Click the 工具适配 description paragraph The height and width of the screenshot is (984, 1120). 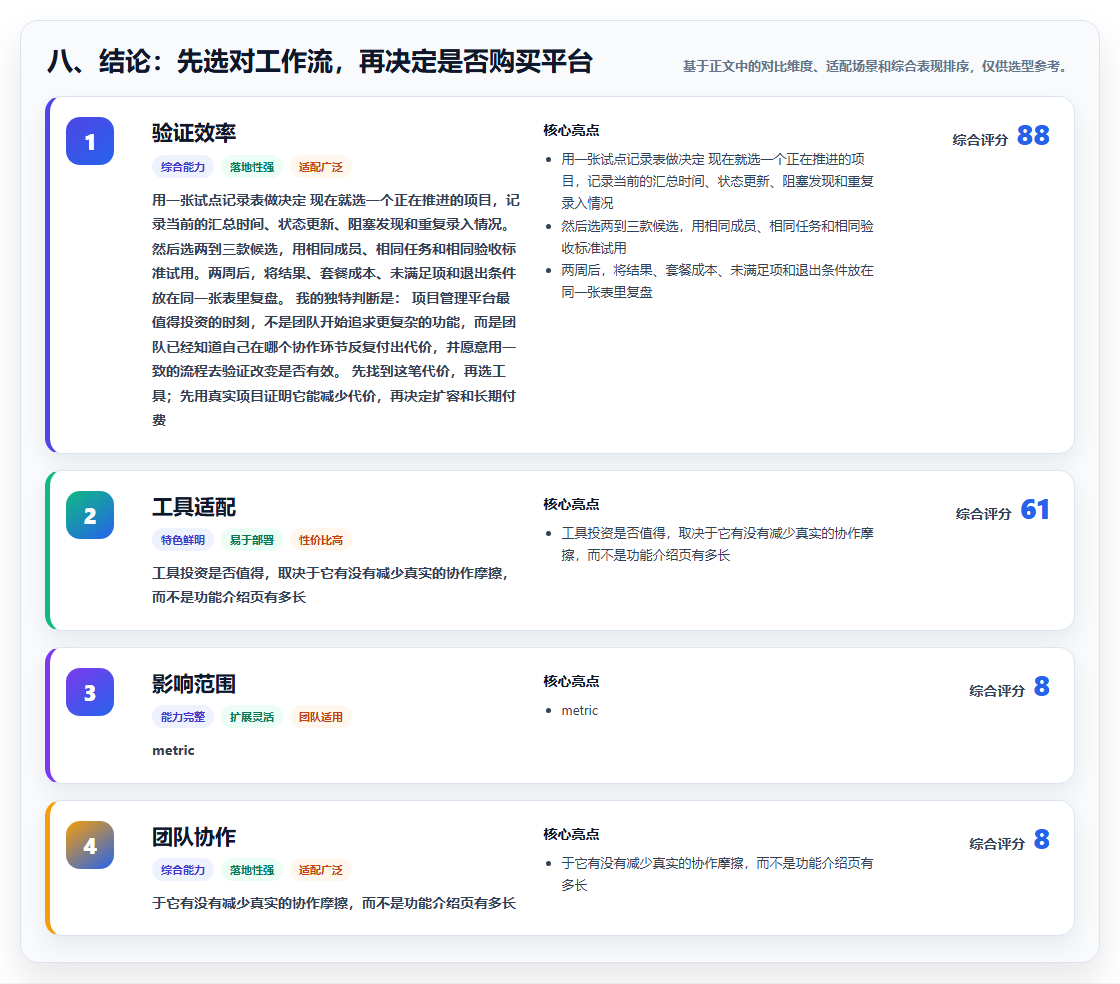point(330,585)
